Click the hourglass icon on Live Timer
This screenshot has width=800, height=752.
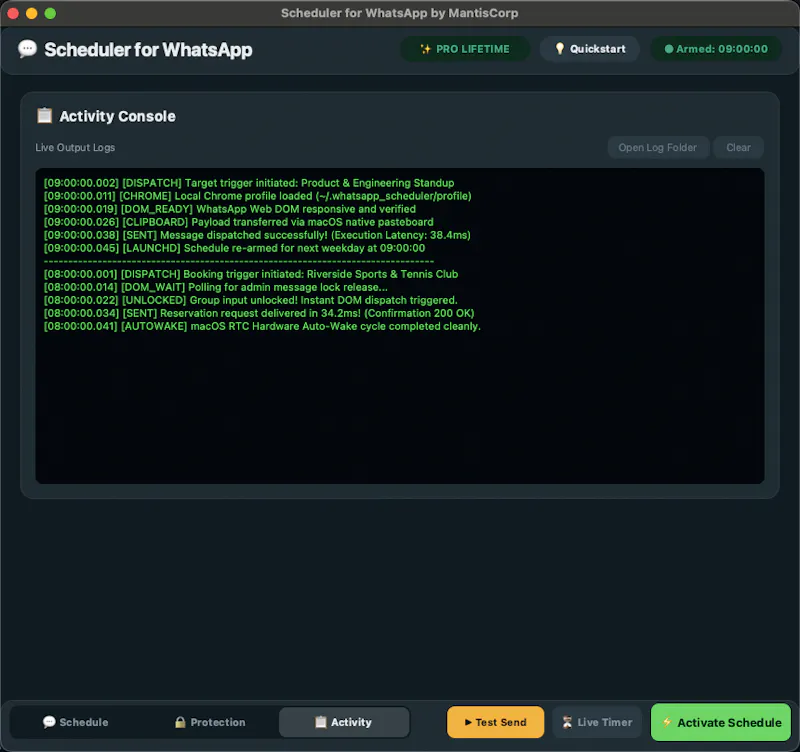pyautogui.click(x=567, y=722)
